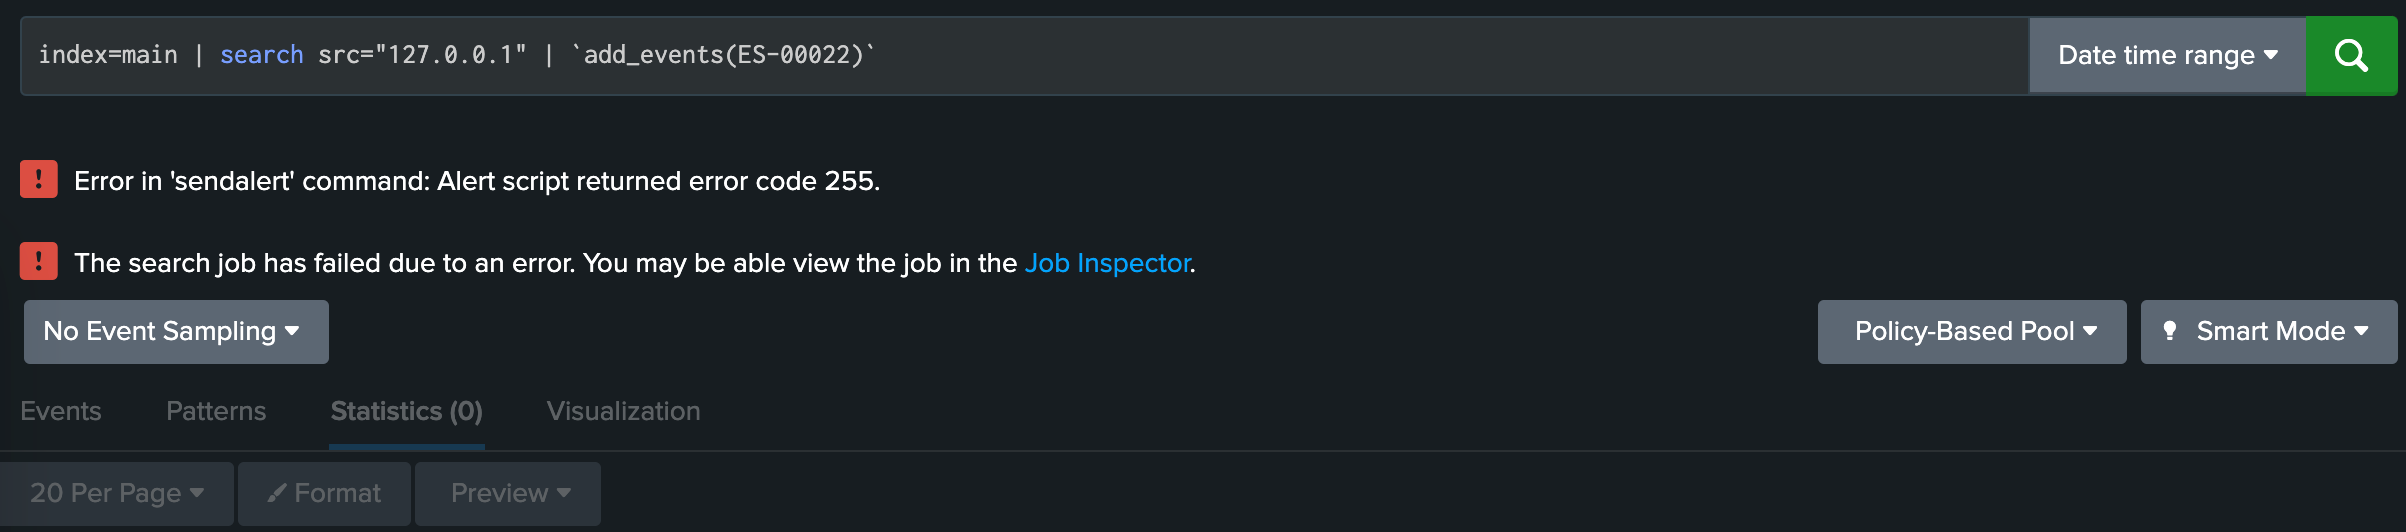
Task: Click red error icon beside failed job message
Action: click(39, 262)
